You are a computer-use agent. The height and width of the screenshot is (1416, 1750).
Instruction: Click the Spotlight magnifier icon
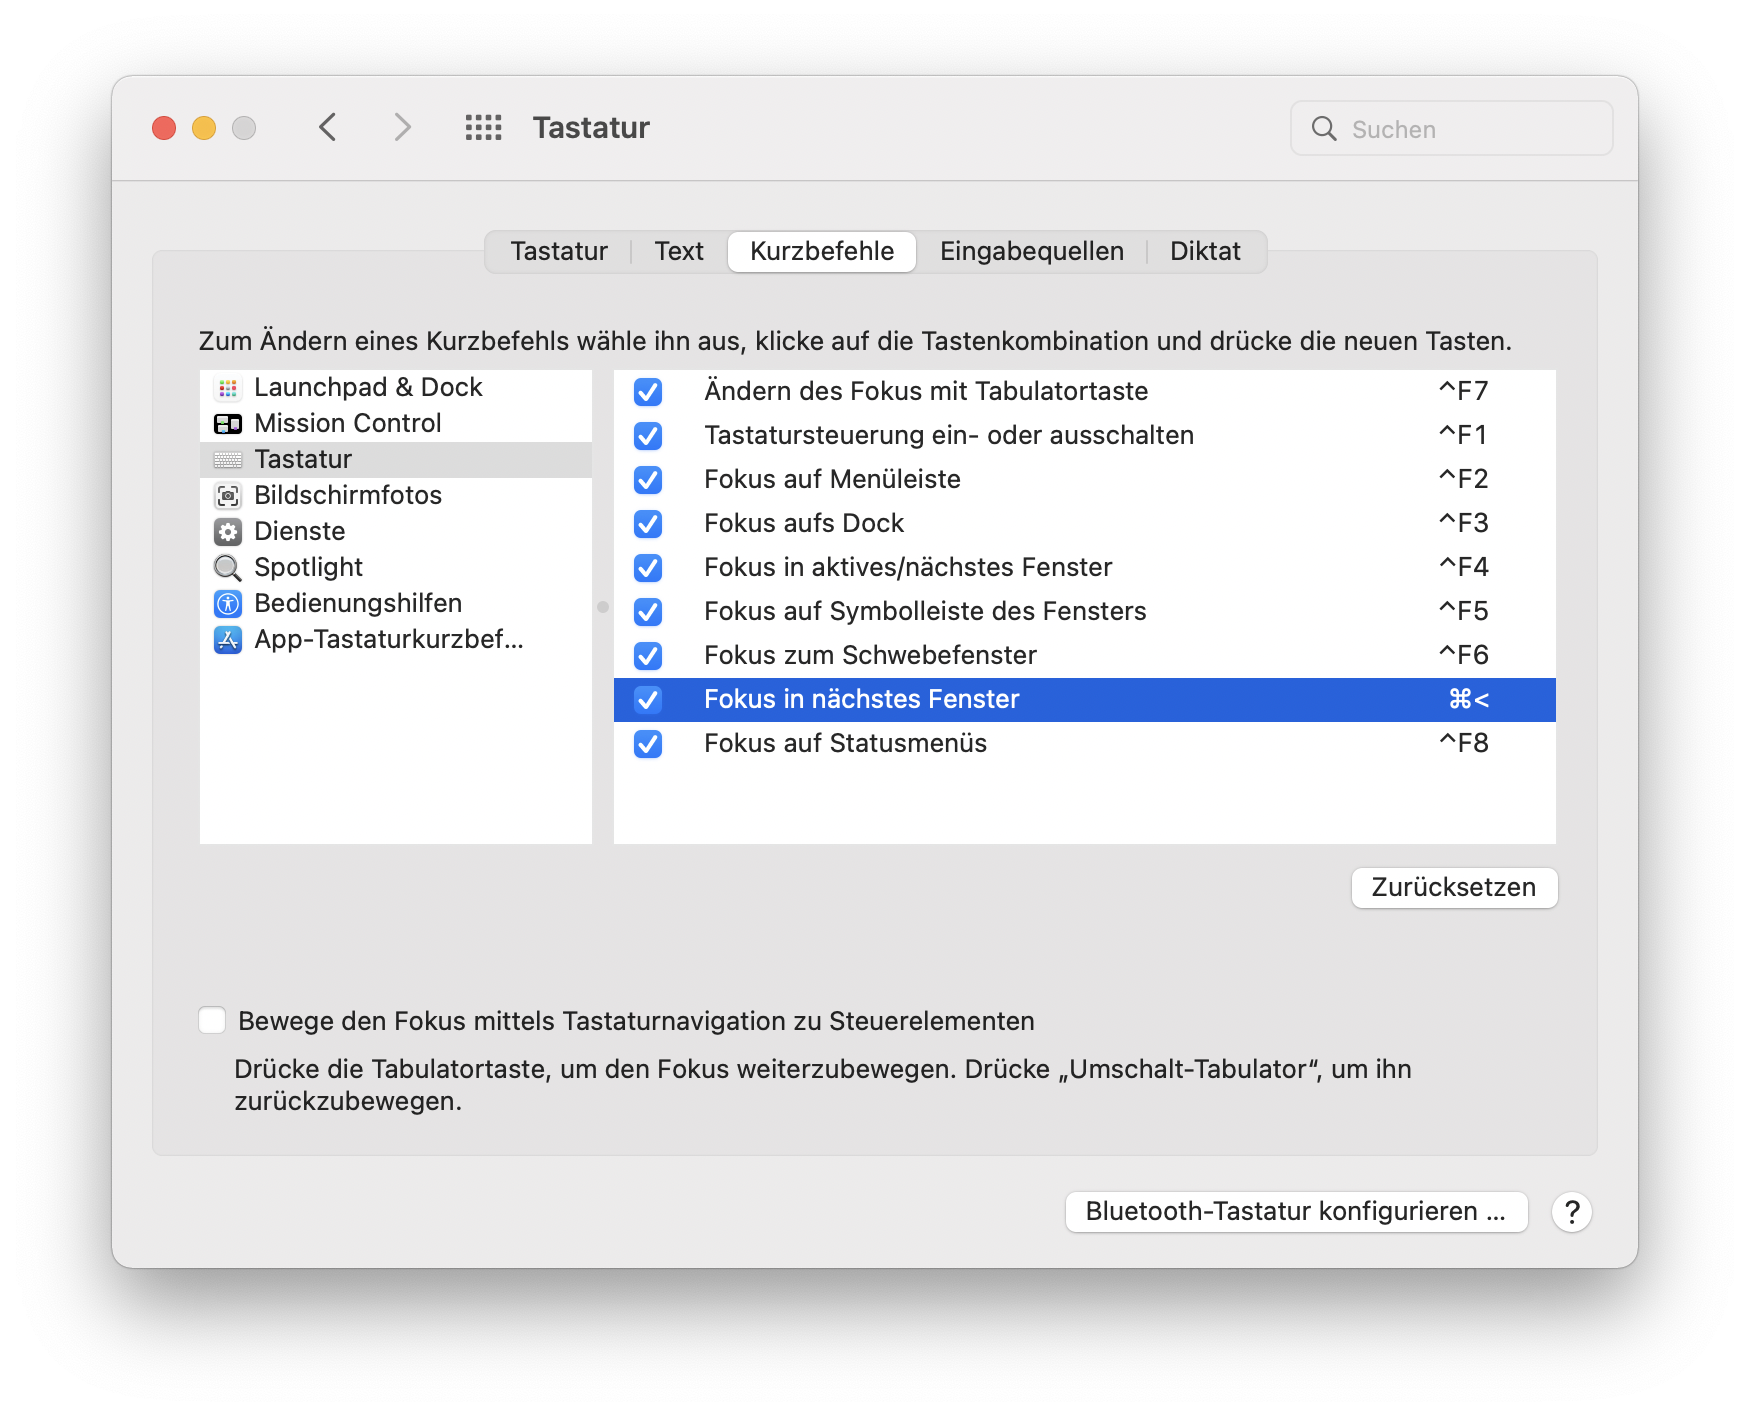[x=228, y=568]
